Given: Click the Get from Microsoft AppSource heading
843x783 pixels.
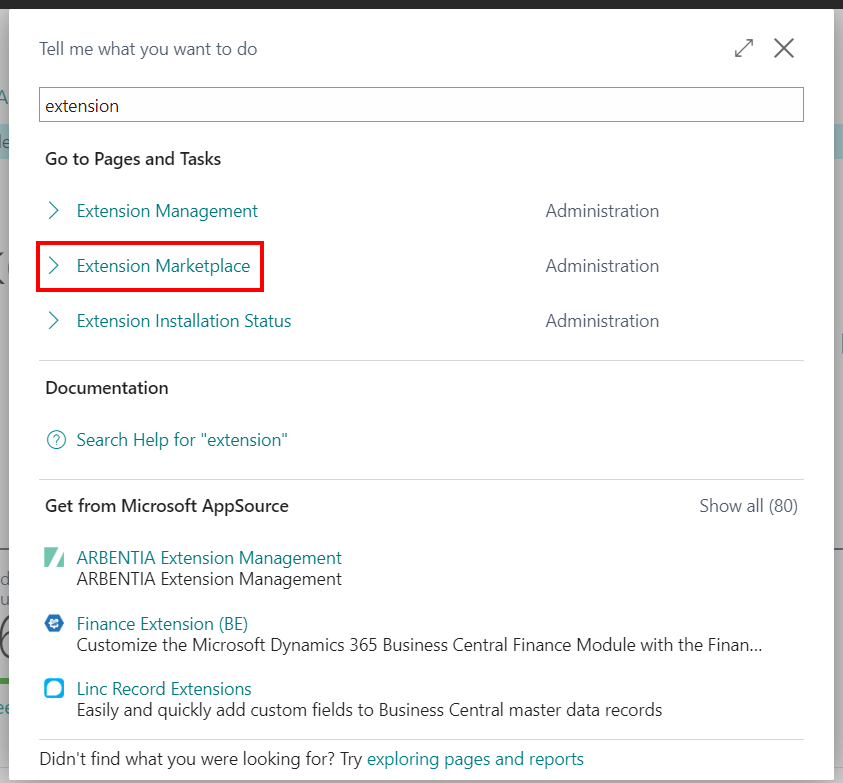Looking at the screenshot, I should coord(167,506).
